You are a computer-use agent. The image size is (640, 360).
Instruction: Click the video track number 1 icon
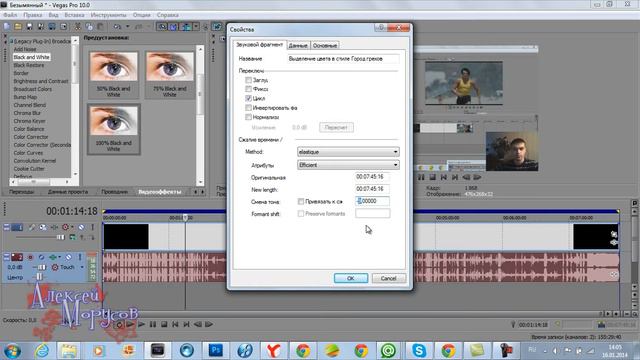coord(17,227)
